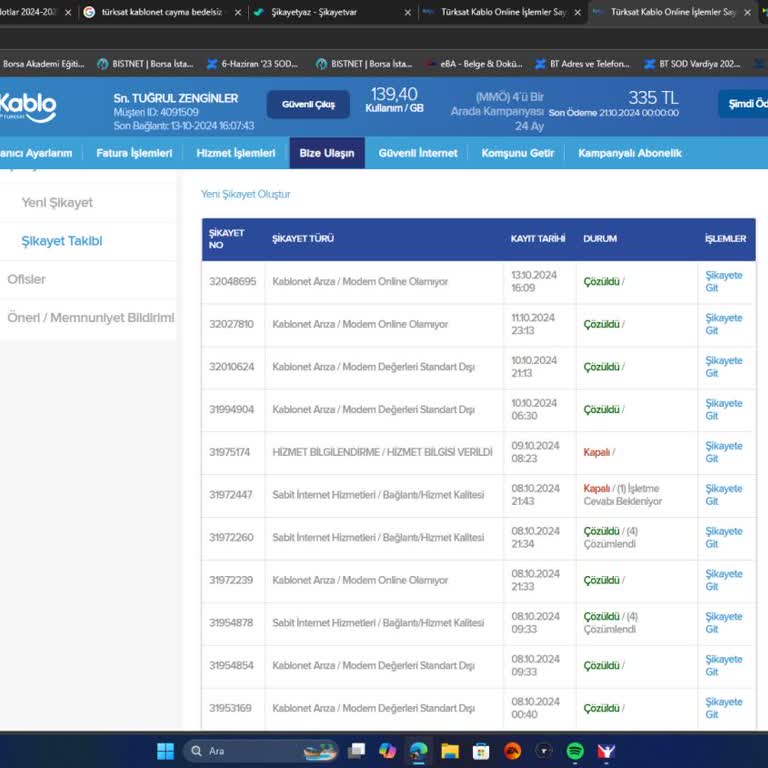The width and height of the screenshot is (768, 768).
Task: Click the 335 TL amount text
Action: coord(653,97)
